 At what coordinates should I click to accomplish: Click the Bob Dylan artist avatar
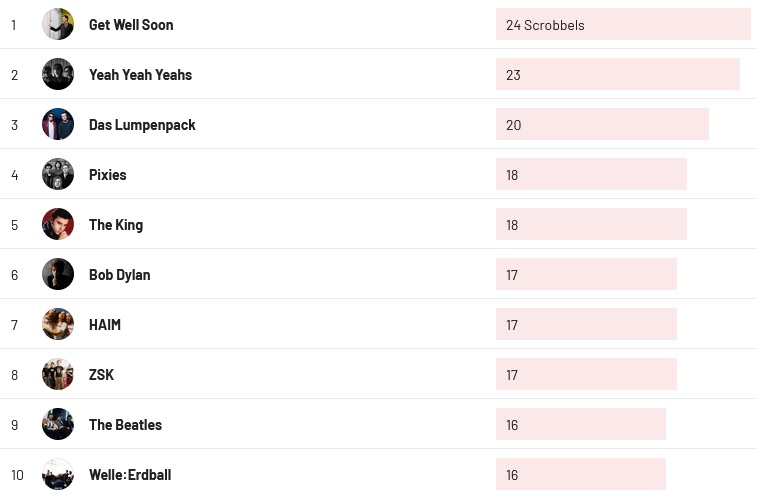[58, 274]
